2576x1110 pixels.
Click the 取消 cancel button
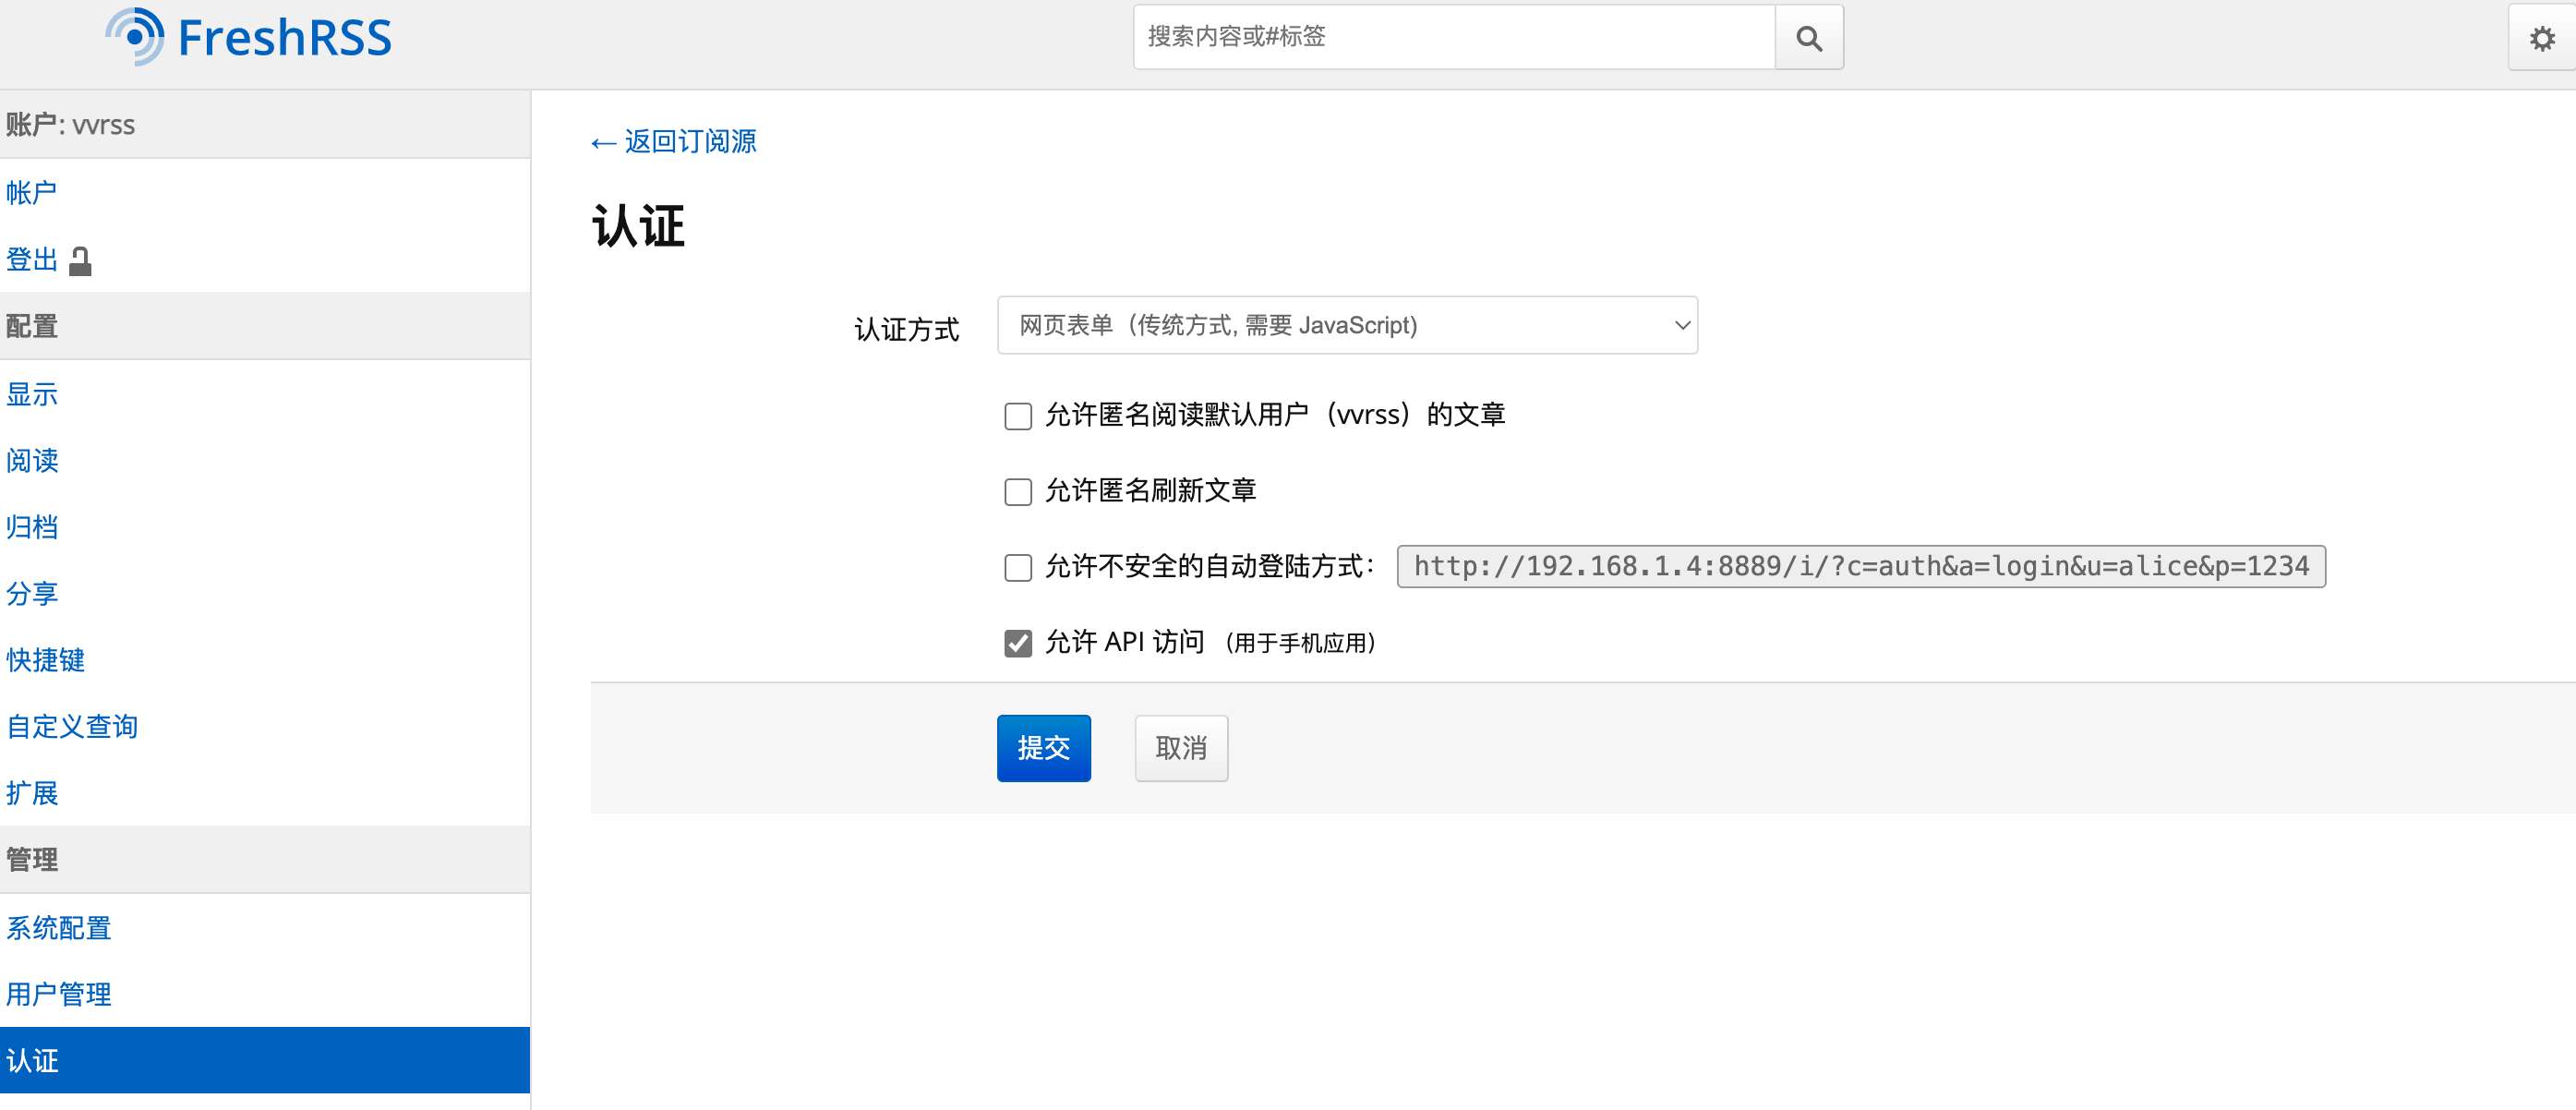[1180, 748]
